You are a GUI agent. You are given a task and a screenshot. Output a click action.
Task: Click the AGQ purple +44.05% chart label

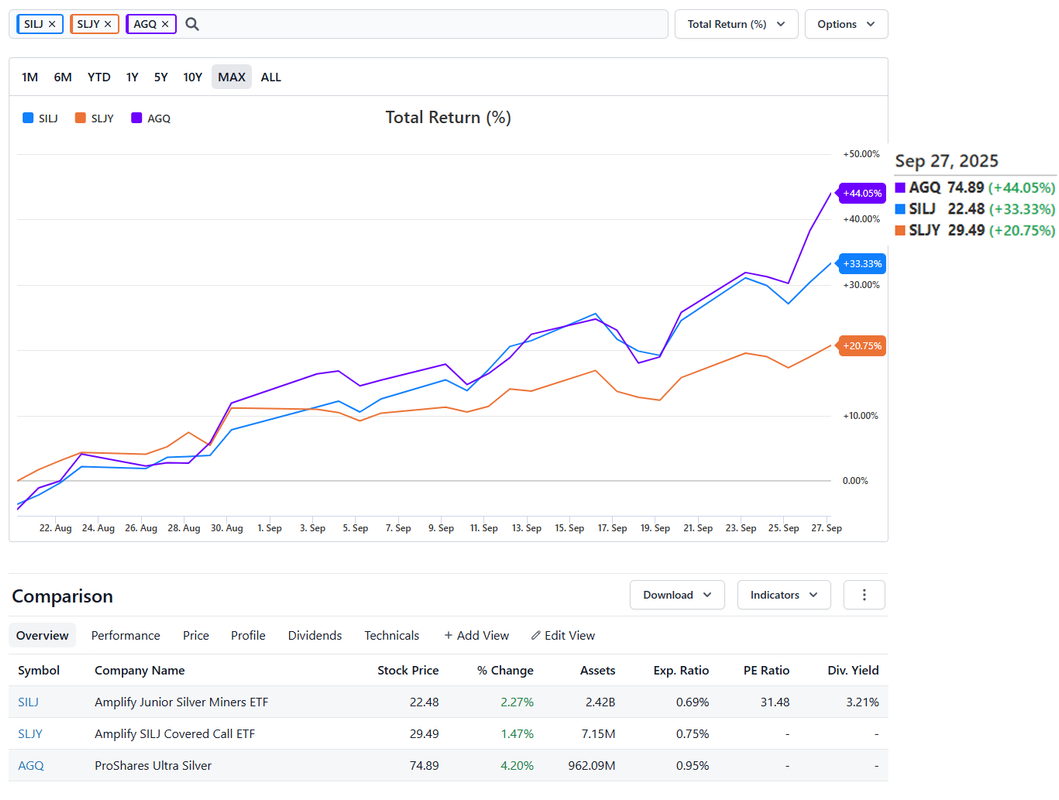[x=862, y=193]
